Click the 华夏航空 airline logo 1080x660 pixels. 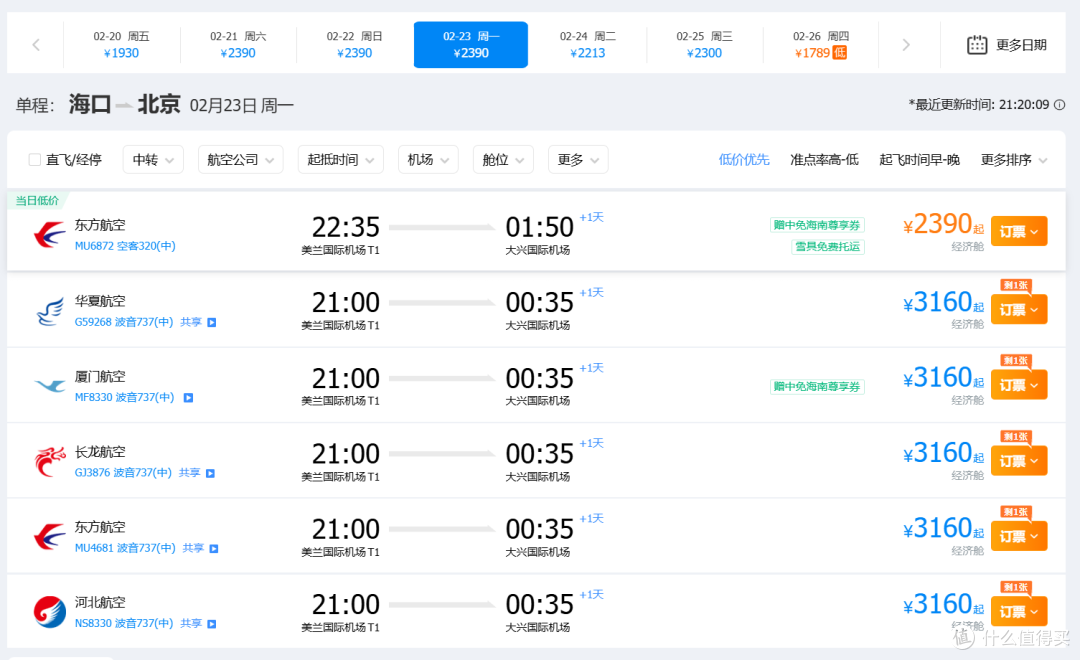(50, 311)
